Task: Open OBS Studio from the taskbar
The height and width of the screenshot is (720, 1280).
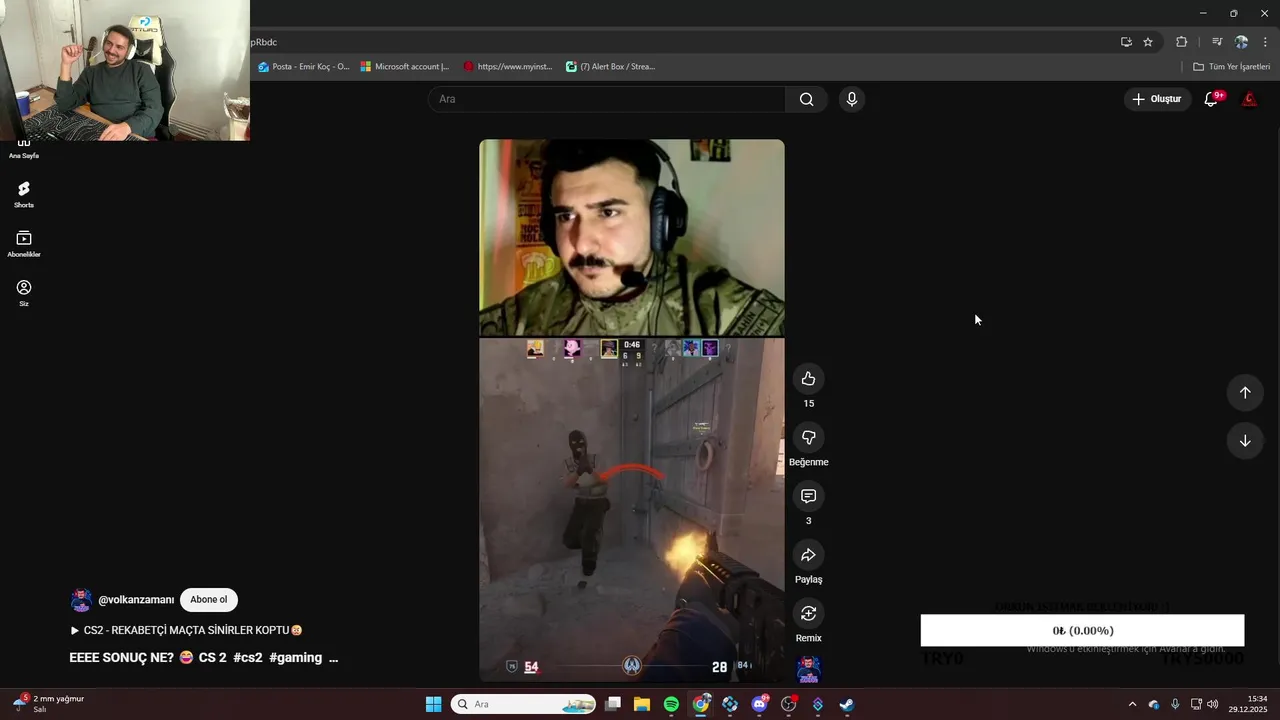Action: 788,705
